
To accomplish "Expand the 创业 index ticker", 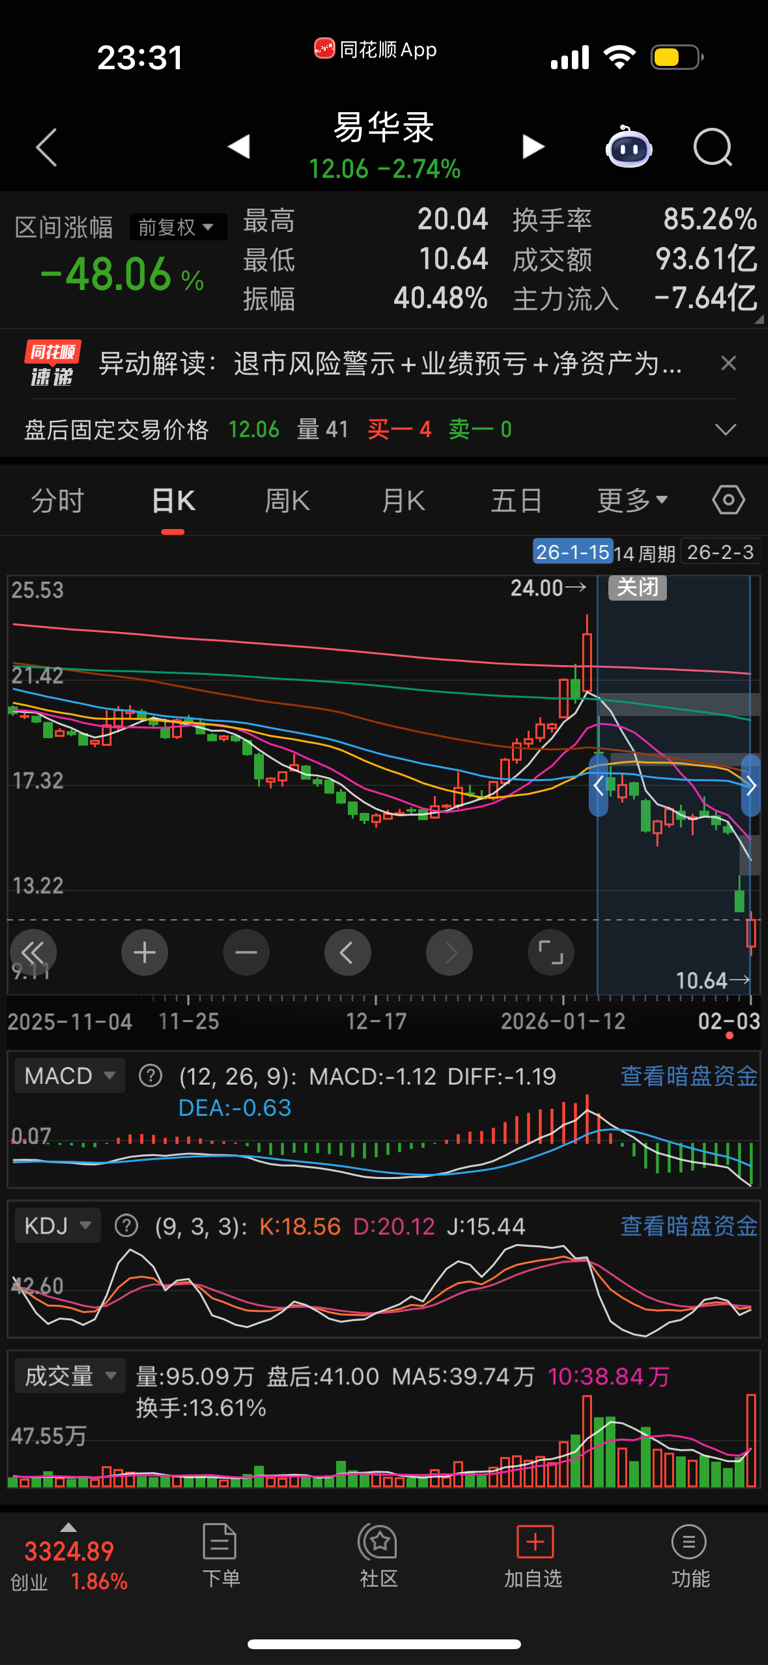I will coord(69,1558).
